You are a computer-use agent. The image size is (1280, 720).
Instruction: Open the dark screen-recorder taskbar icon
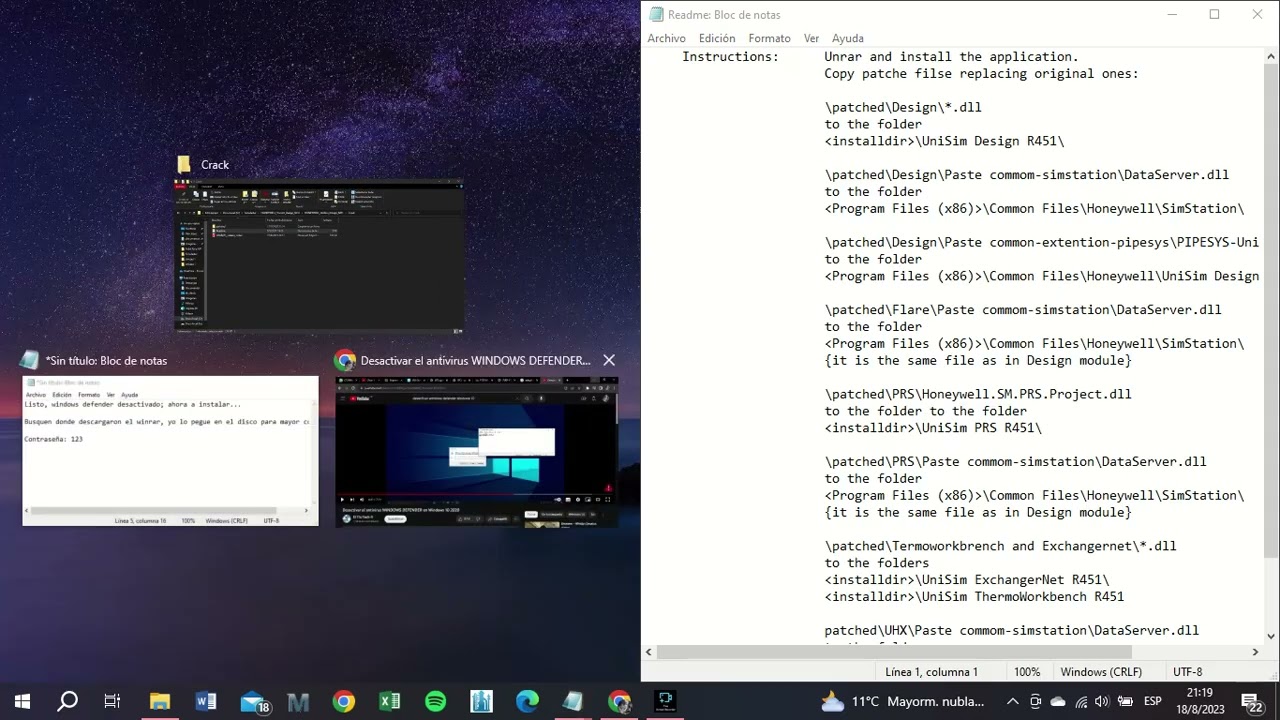[665, 701]
